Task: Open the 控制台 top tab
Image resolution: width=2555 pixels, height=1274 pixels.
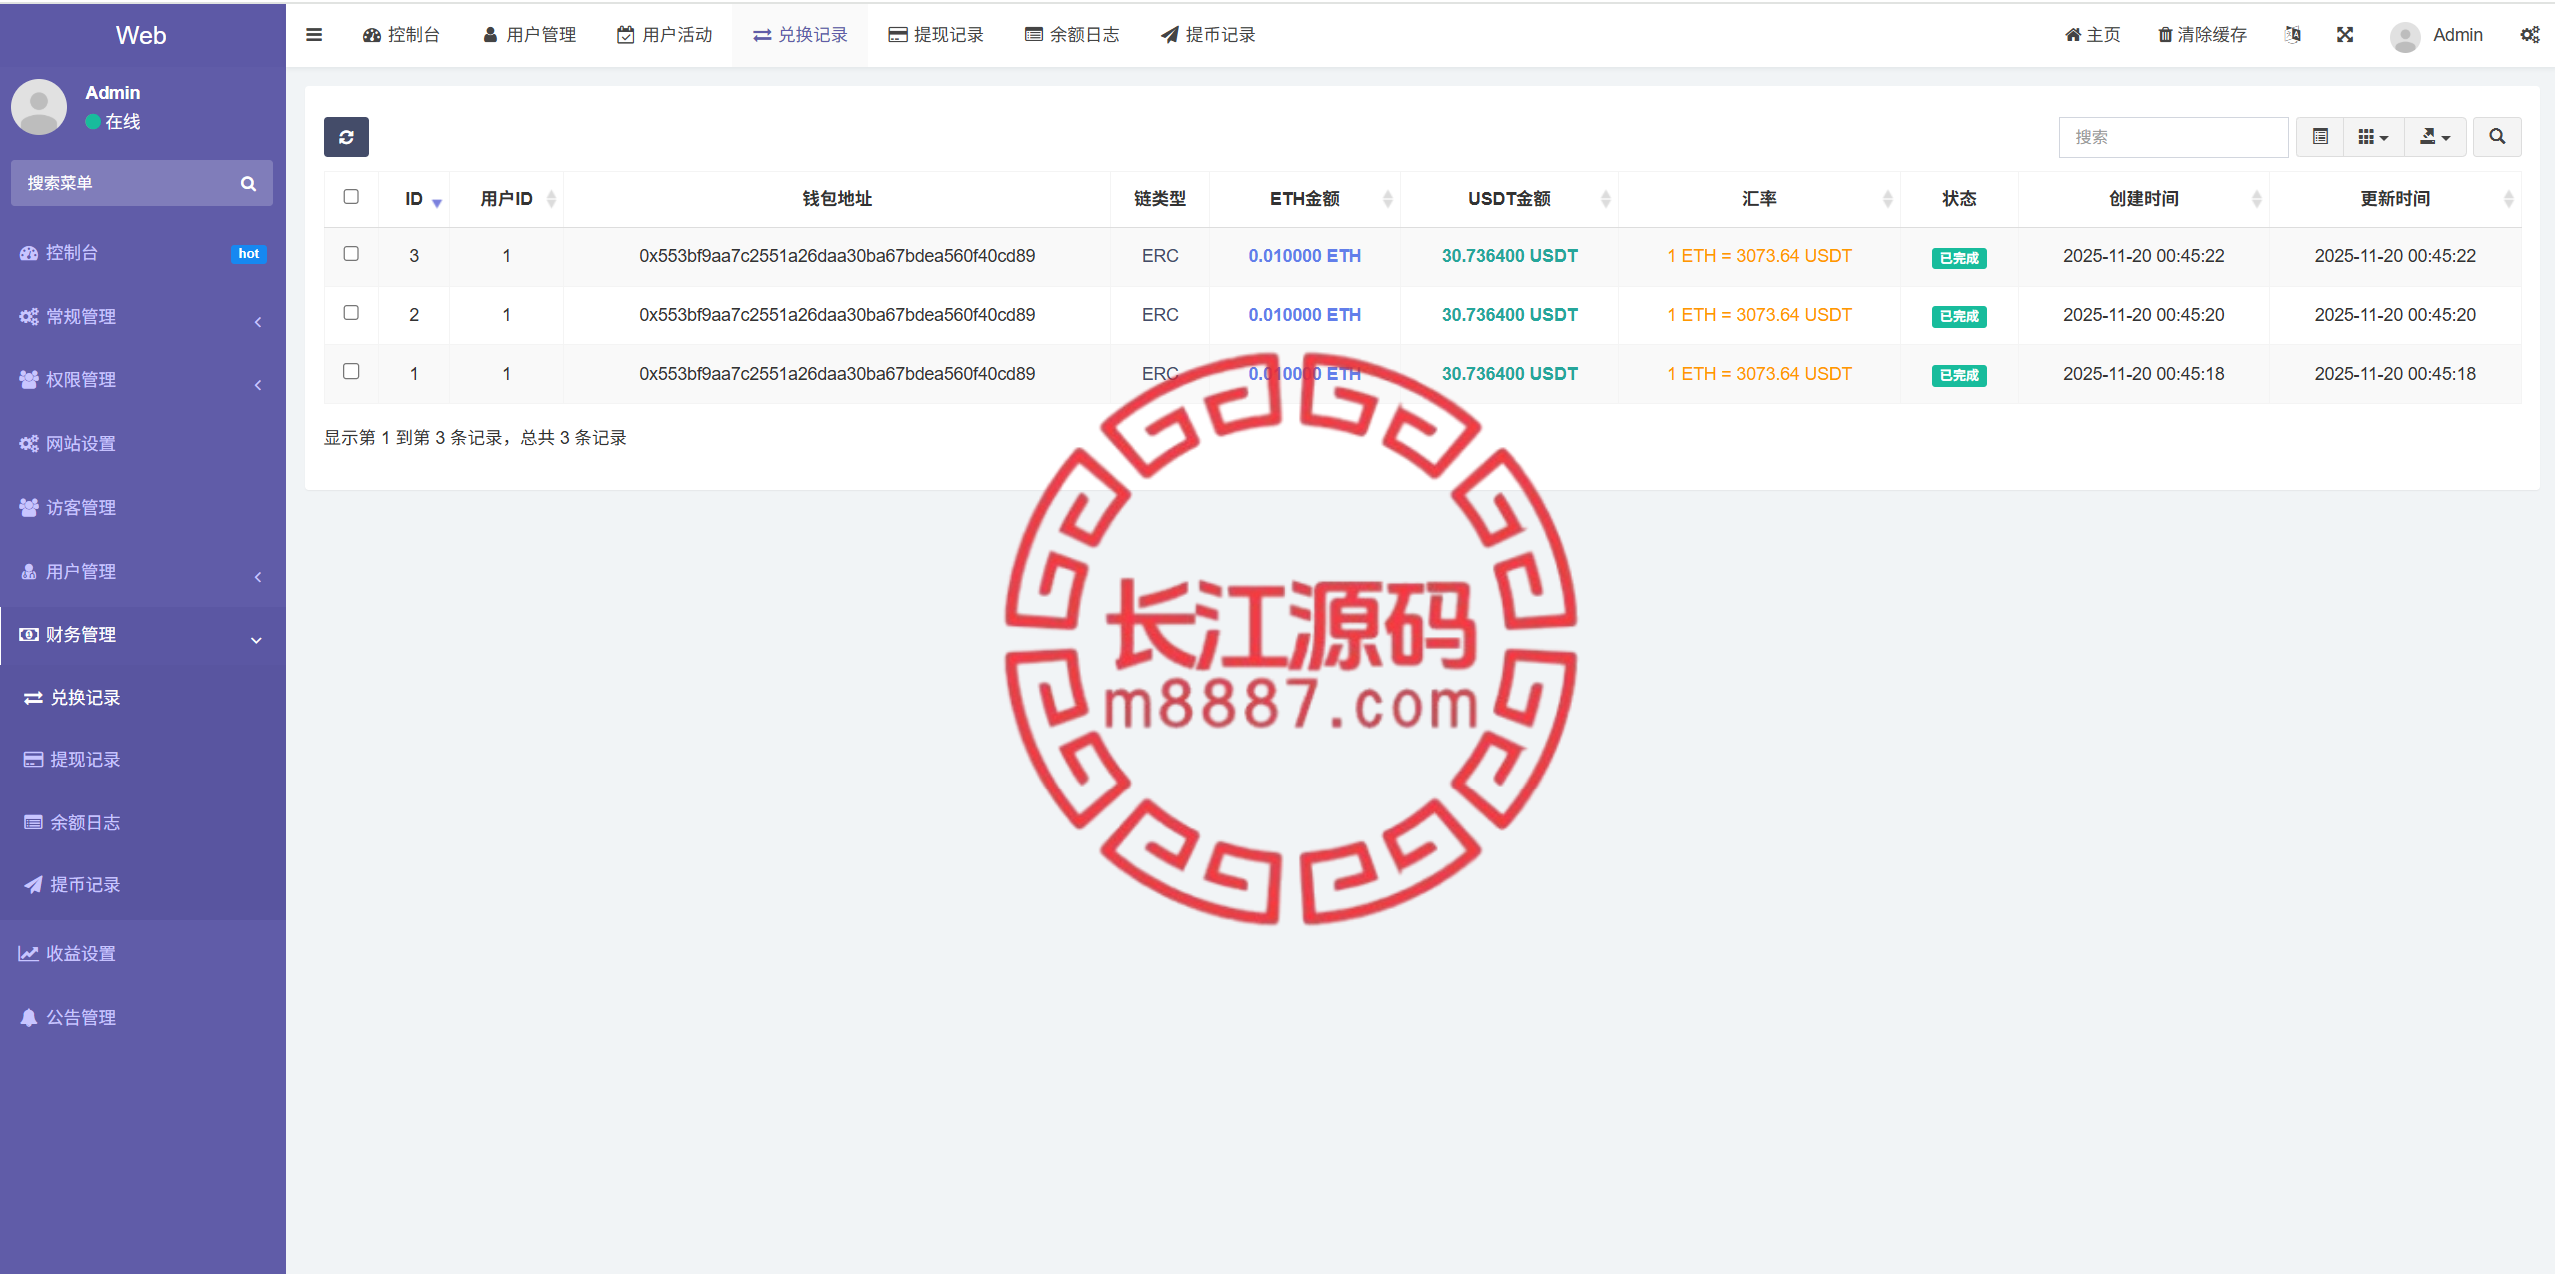Action: 401,35
